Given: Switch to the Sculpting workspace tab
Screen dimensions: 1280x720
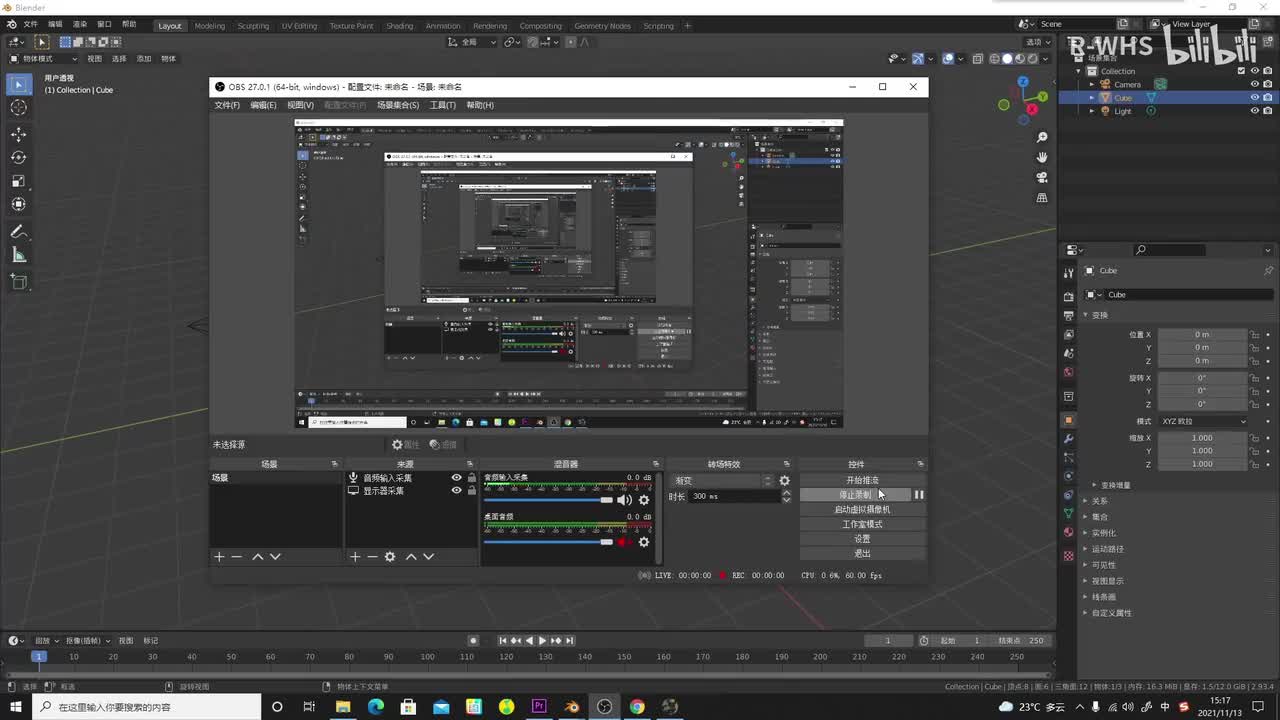Looking at the screenshot, I should 253,26.
